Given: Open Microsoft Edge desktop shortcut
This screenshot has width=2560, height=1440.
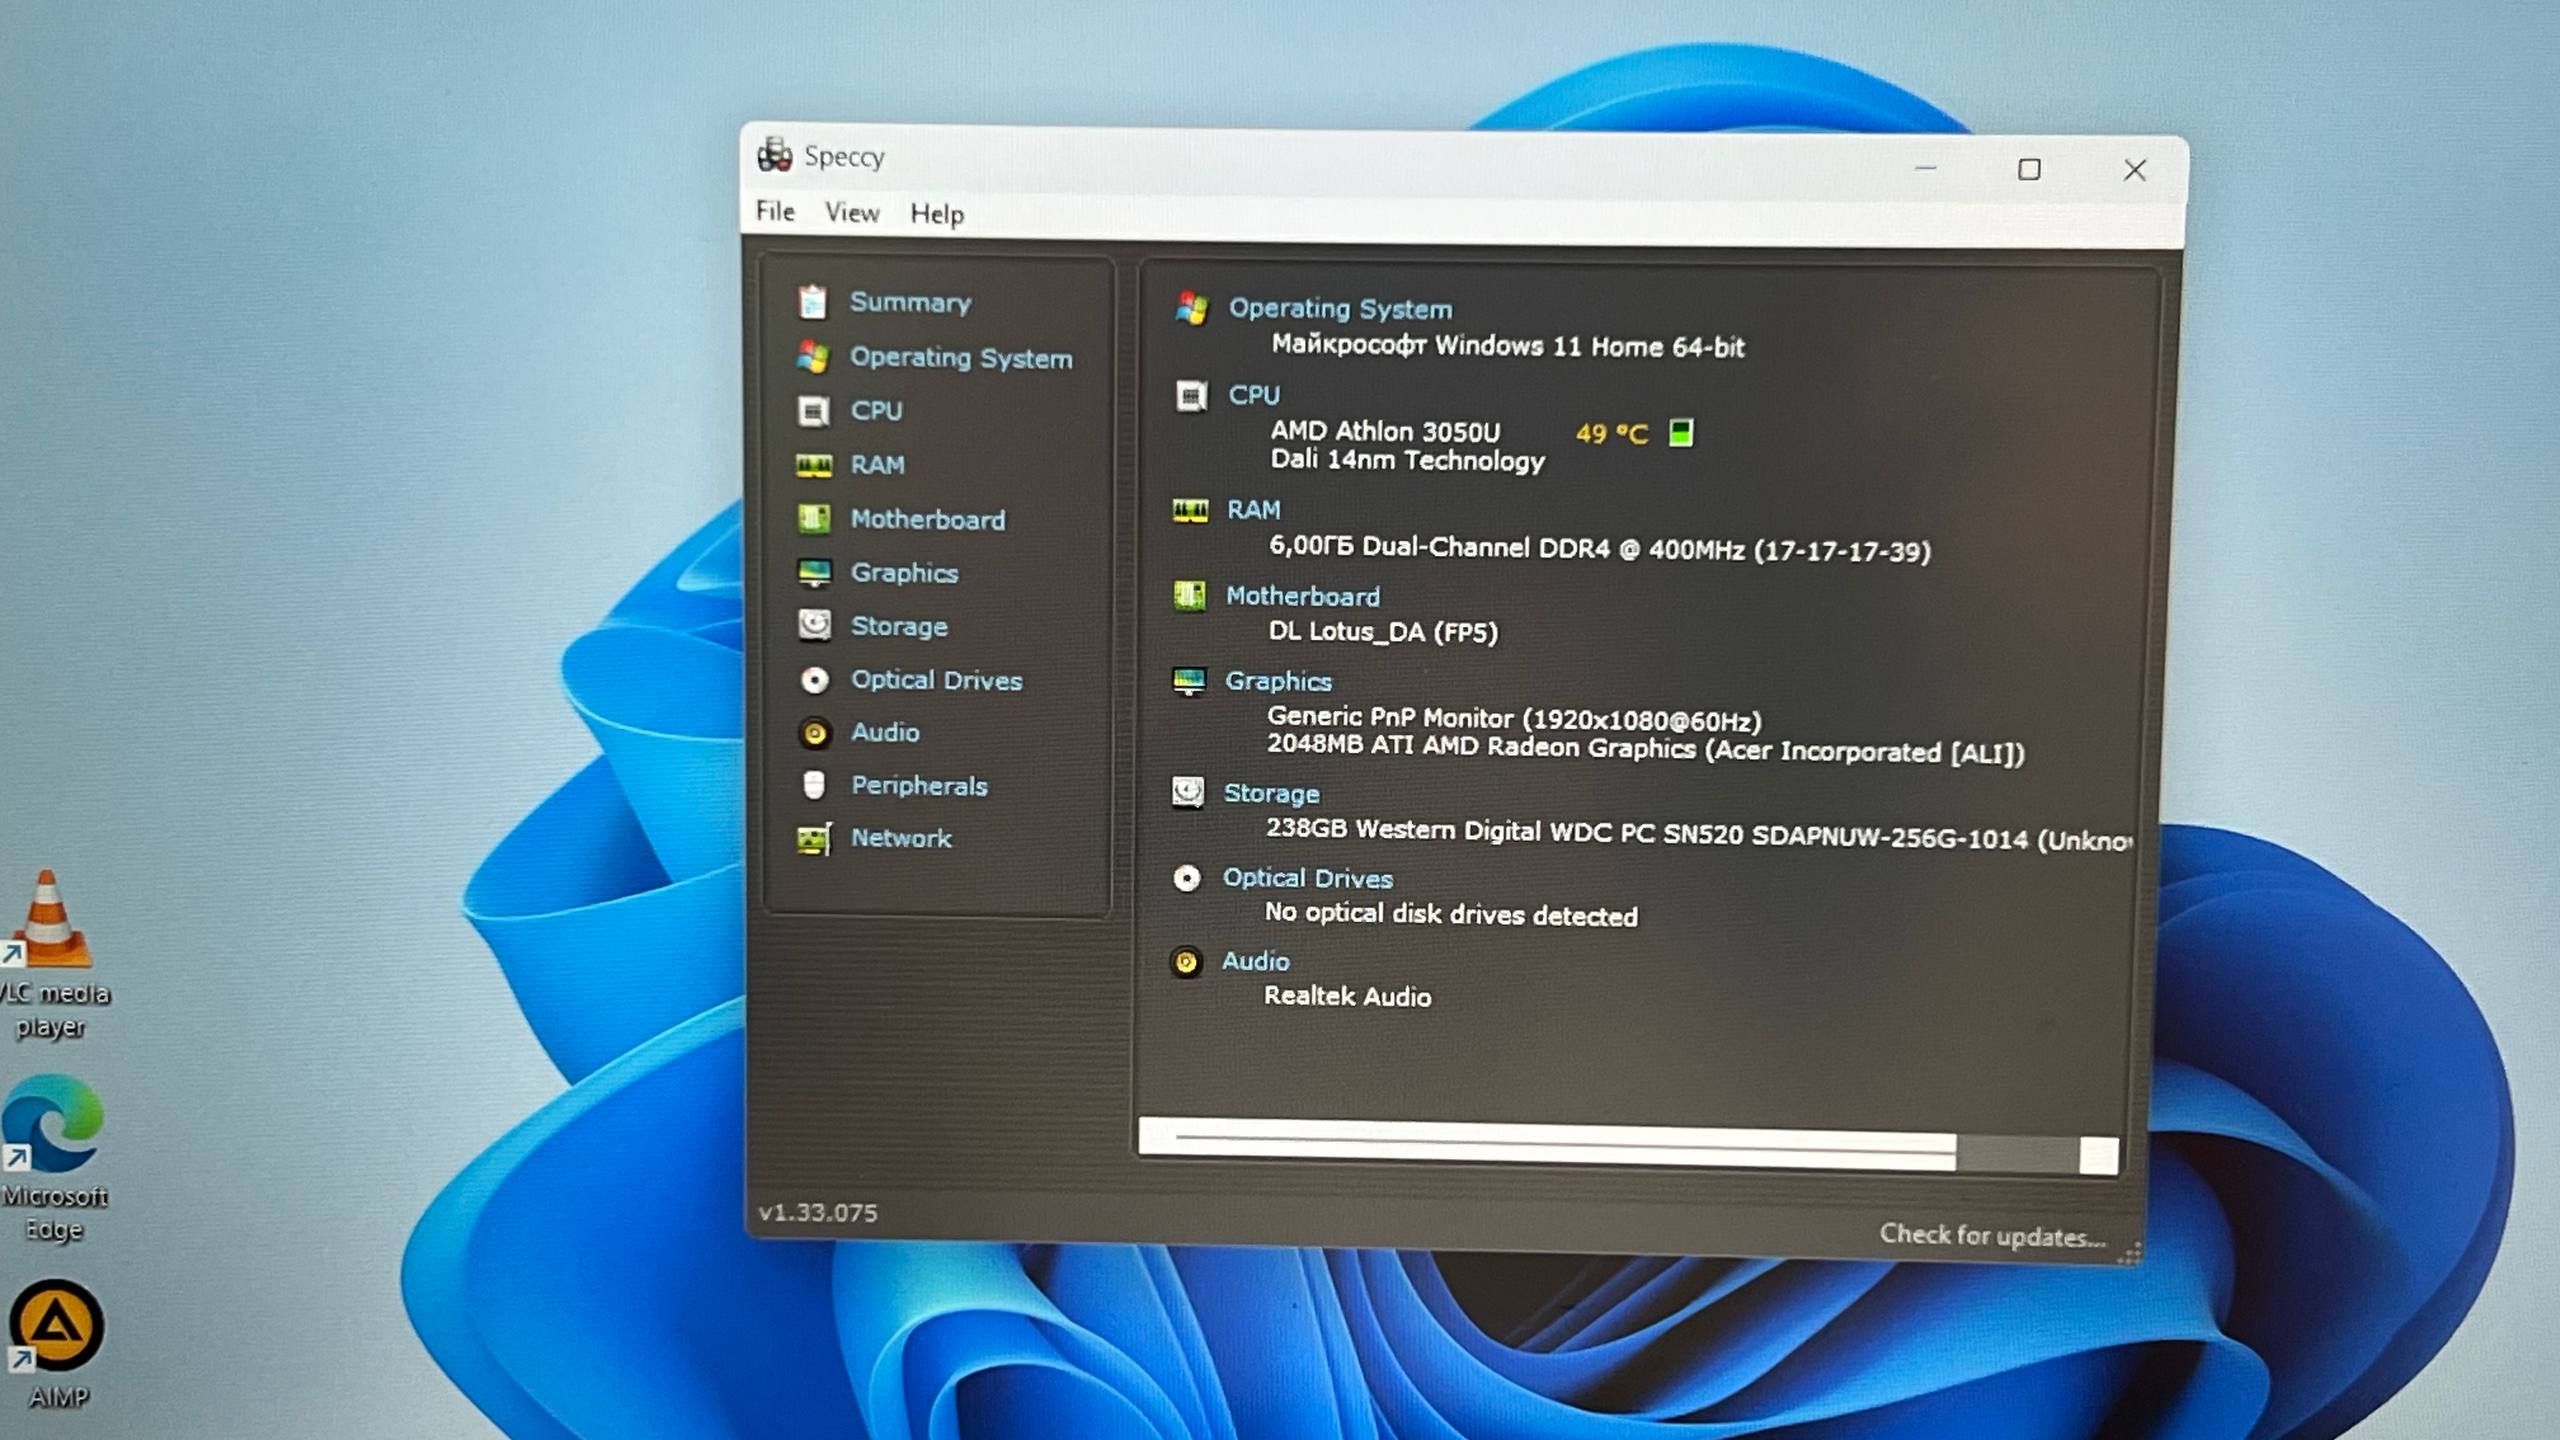Looking at the screenshot, I should click(55, 1158).
